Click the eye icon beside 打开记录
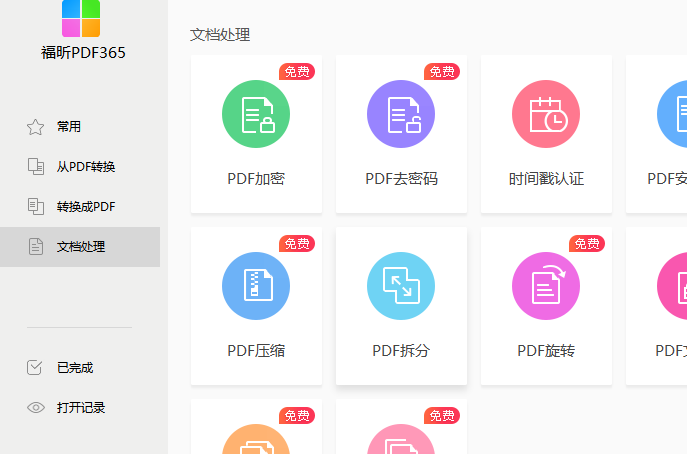The image size is (687, 454). tap(35, 408)
